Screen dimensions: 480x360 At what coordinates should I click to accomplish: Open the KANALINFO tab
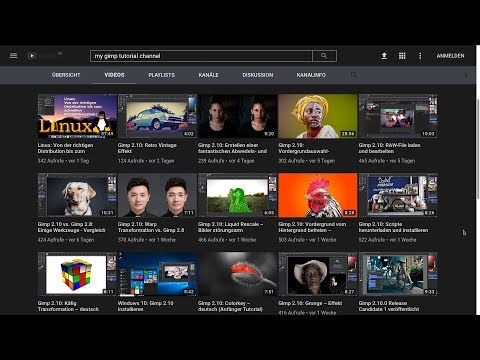311,75
